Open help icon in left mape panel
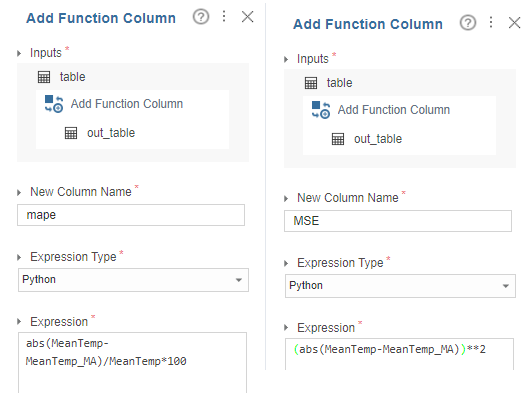Viewport: 526px width, 396px height. coord(201,17)
